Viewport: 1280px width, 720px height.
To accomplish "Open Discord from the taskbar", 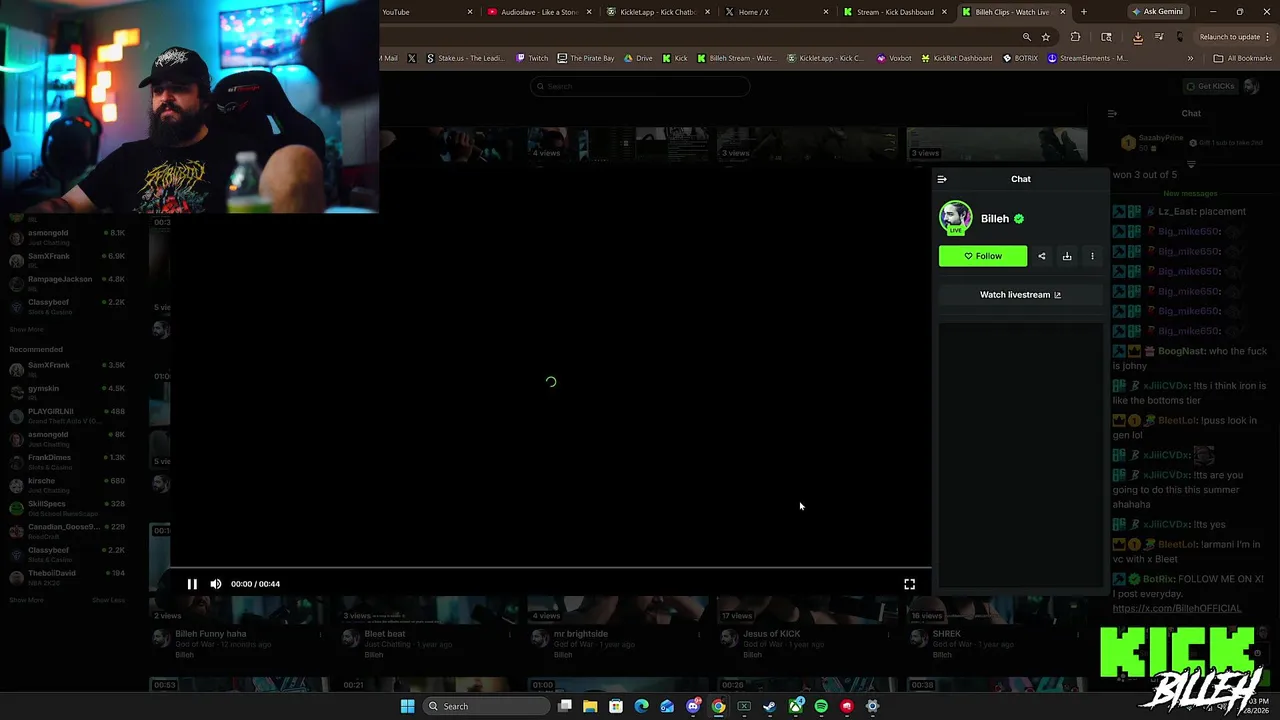I will click(x=693, y=706).
